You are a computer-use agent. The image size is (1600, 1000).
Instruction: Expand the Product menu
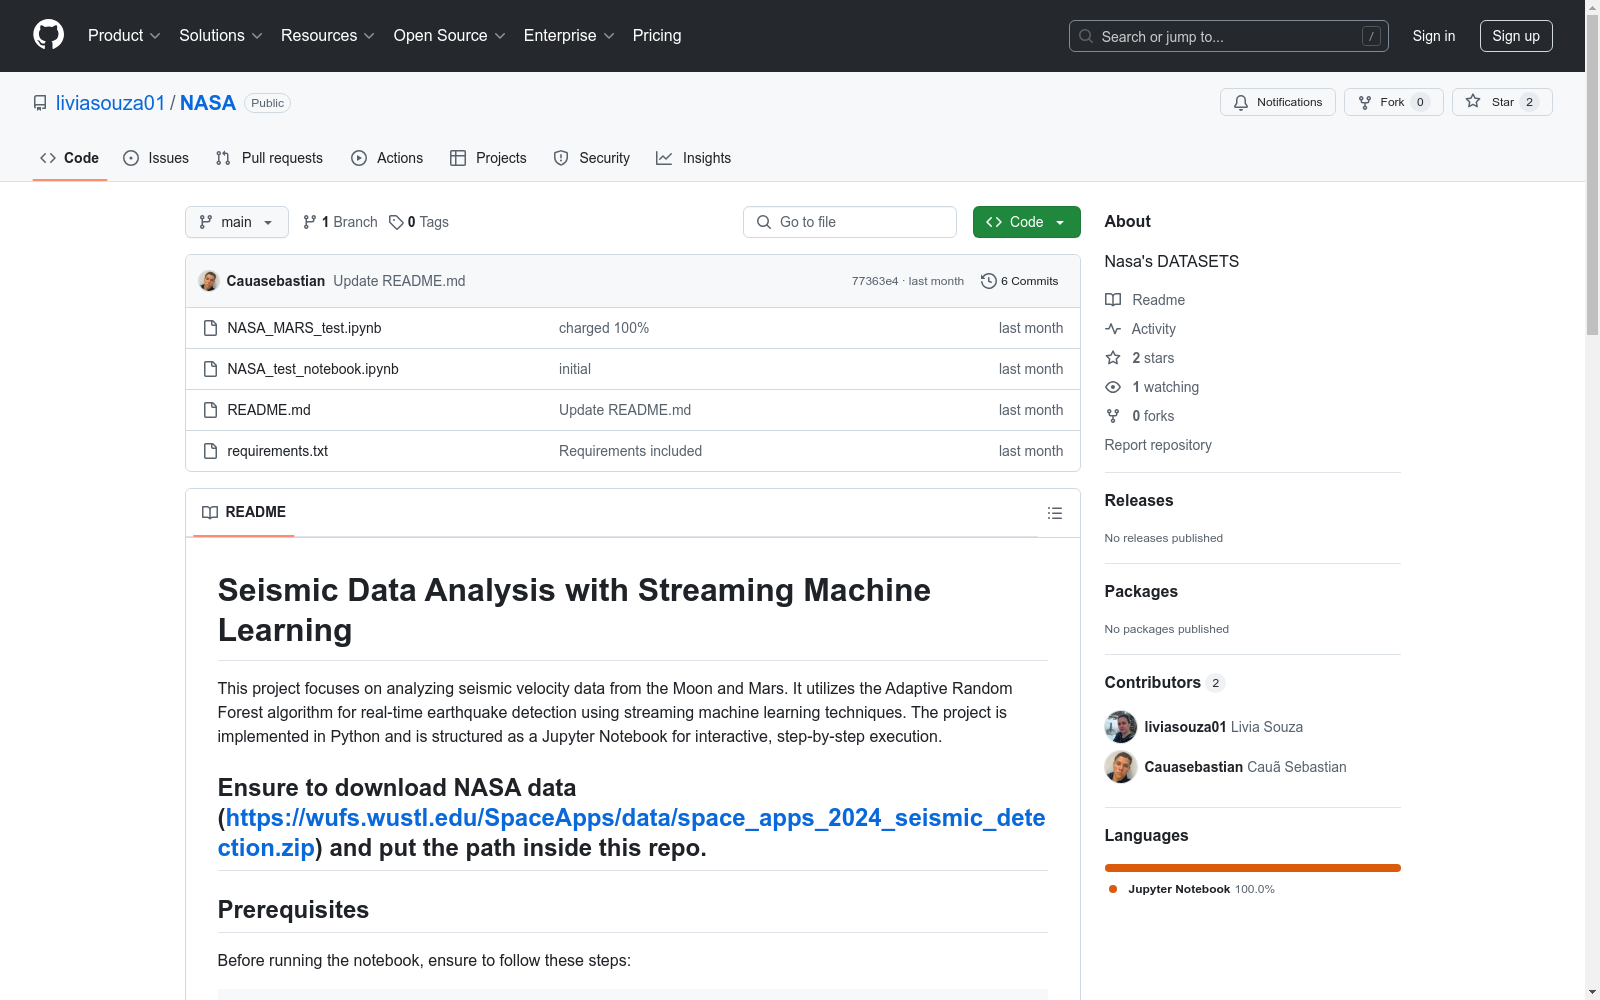[x=124, y=36]
